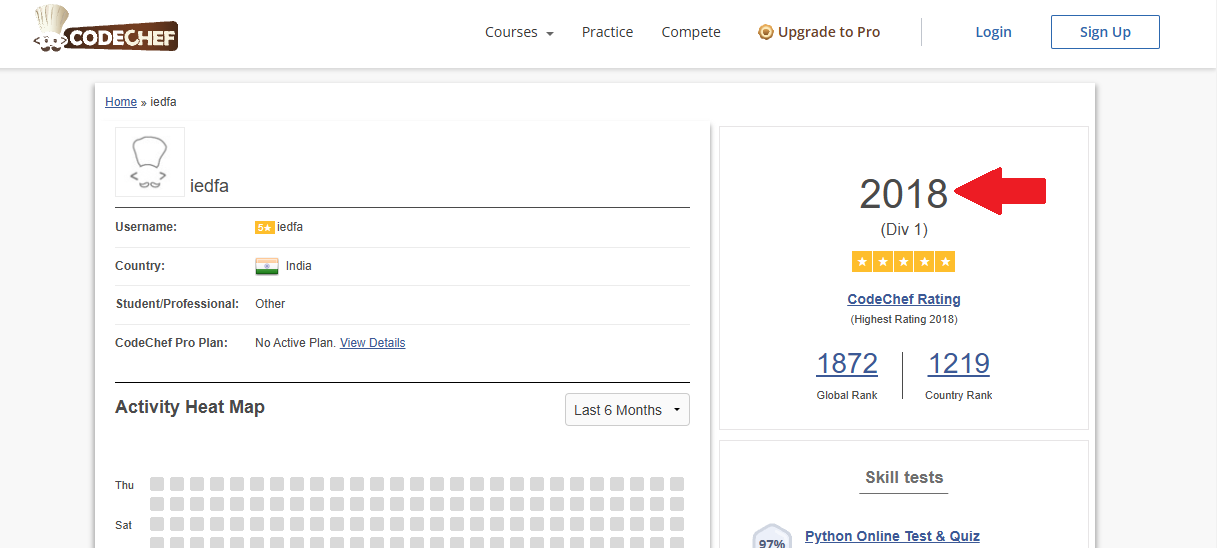Open the Login page
This screenshot has height=548, width=1217.
(x=993, y=32)
